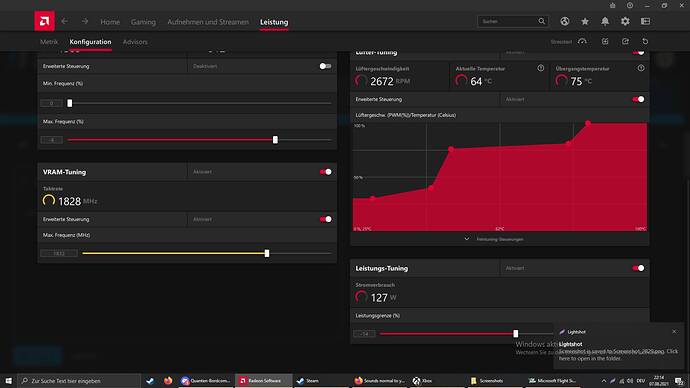This screenshot has width=690, height=388.
Task: Click the AMD logo home icon
Action: point(44,21)
